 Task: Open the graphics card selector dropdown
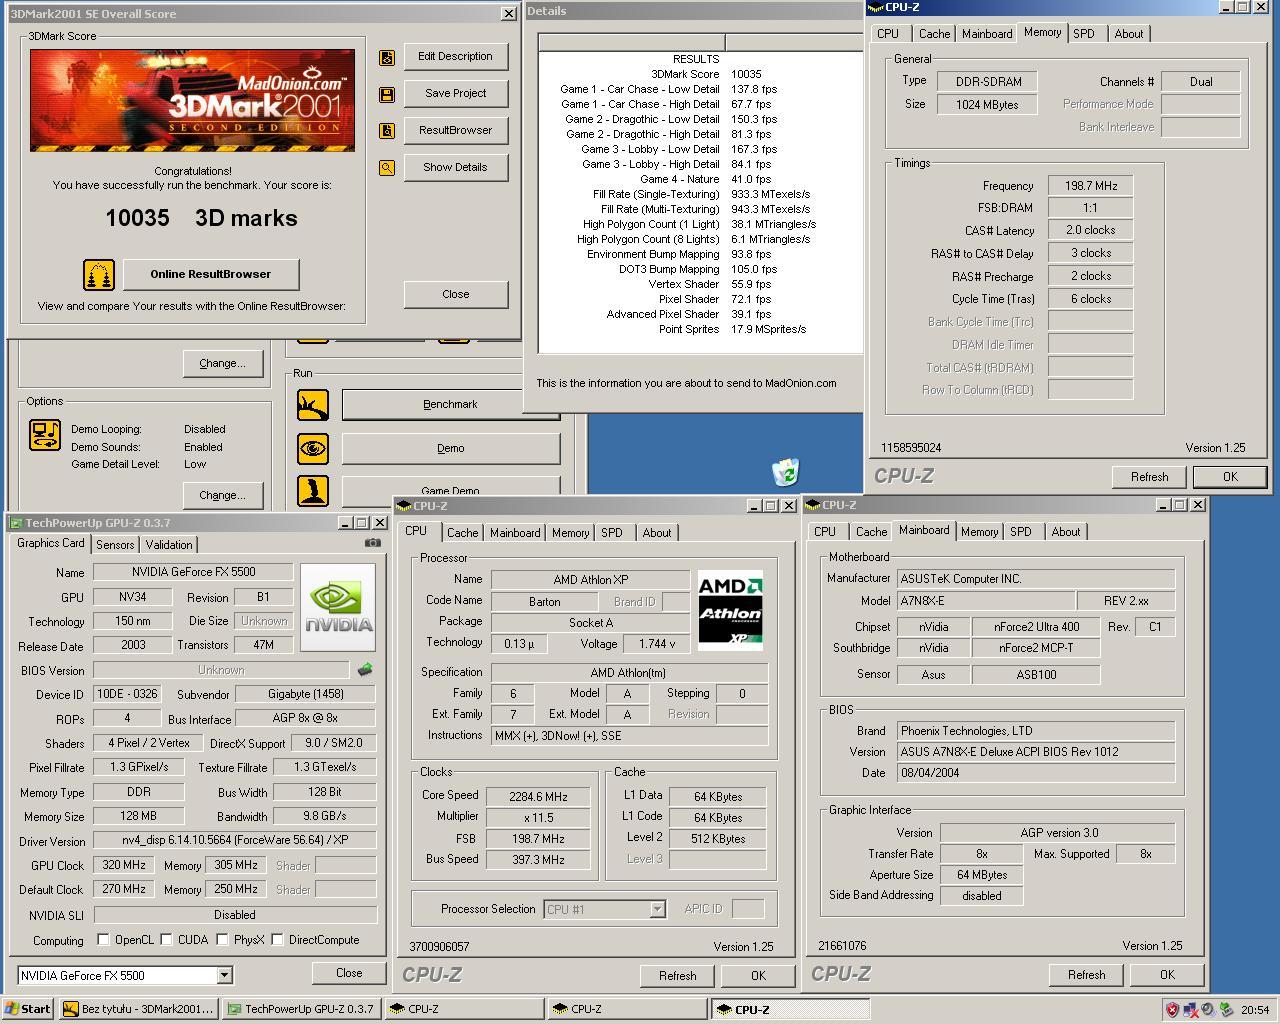coord(225,975)
